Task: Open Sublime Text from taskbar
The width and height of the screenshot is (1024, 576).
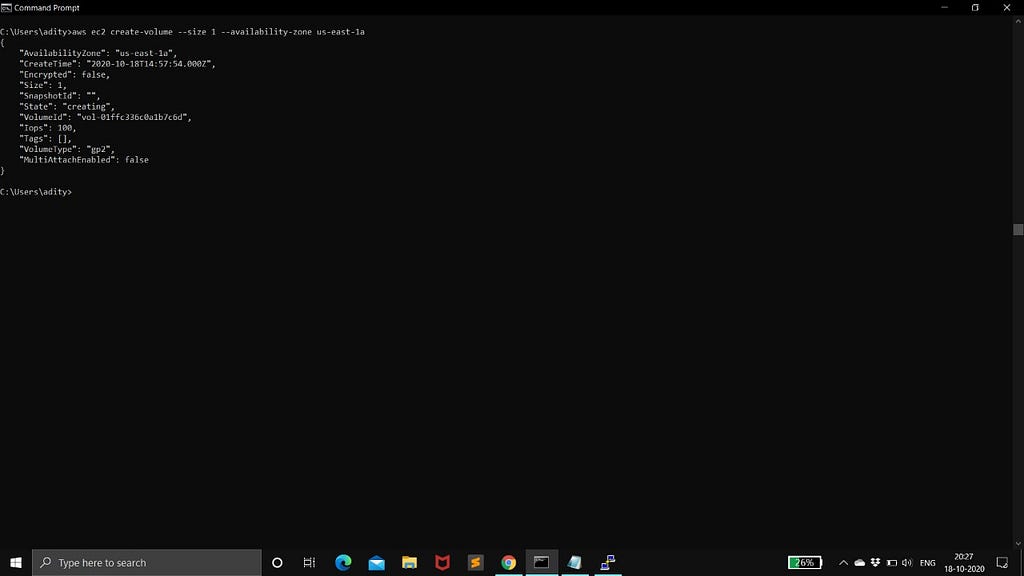Action: point(475,562)
